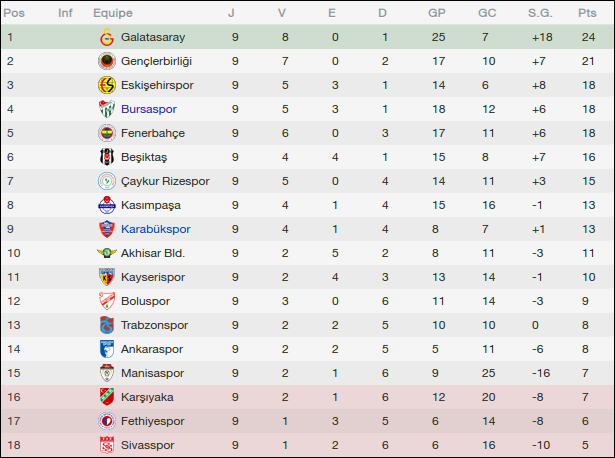Click the Kayserispor team logo
The width and height of the screenshot is (615, 458).
pyautogui.click(x=105, y=277)
